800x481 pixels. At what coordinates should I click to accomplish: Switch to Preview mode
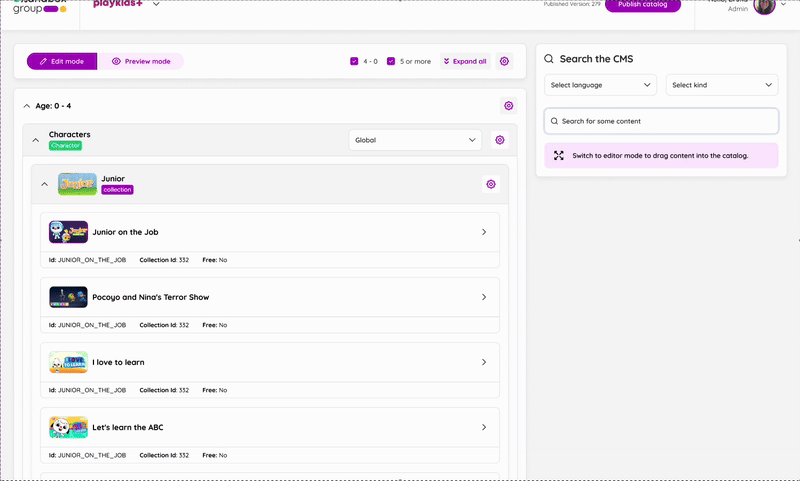[141, 61]
